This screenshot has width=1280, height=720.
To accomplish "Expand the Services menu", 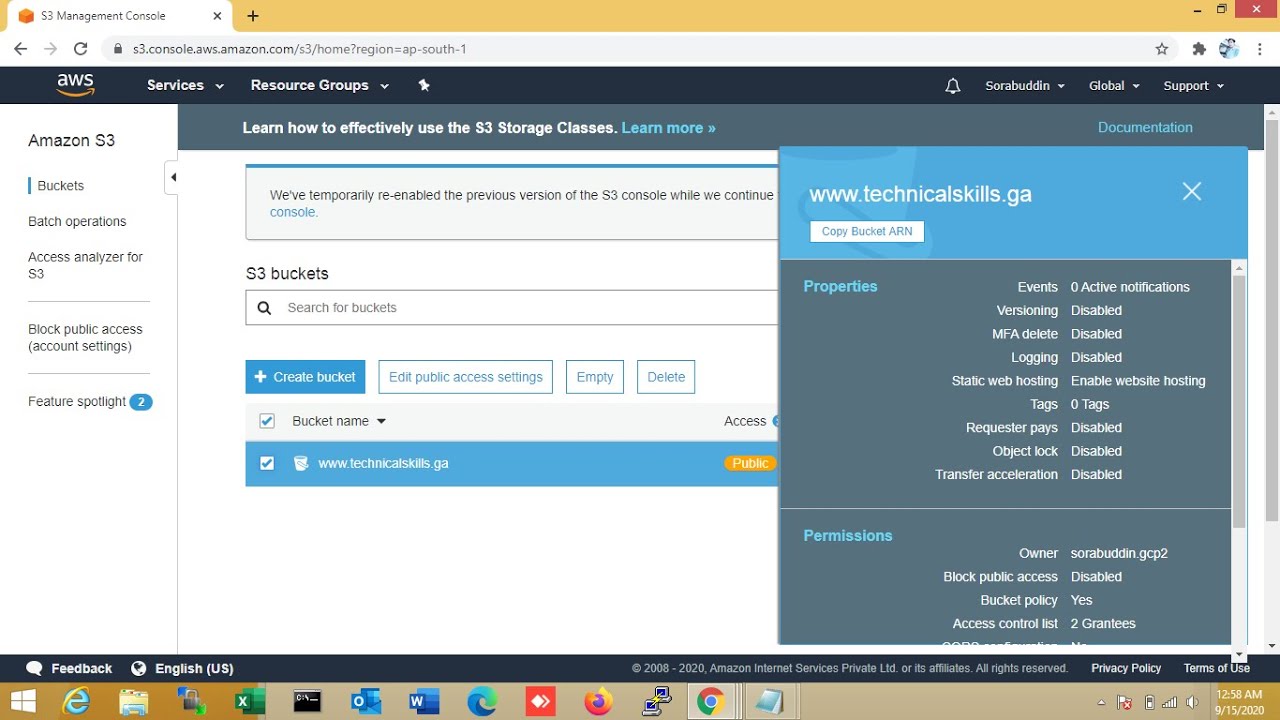I will click(185, 86).
